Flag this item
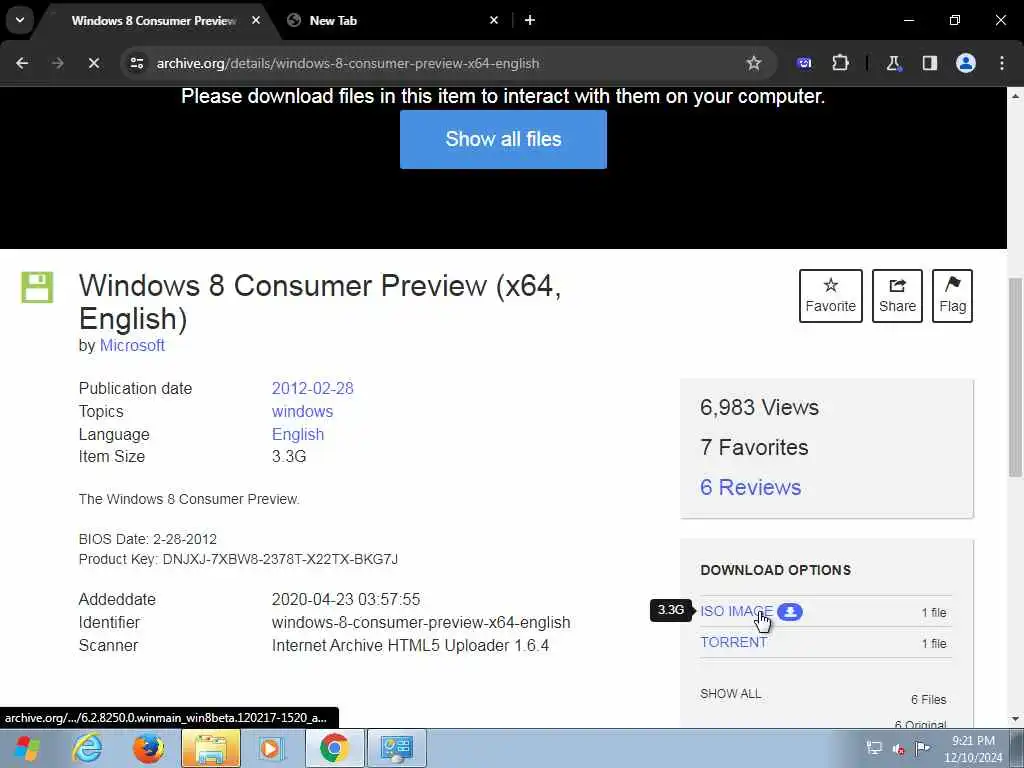The image size is (1024, 768). [952, 296]
